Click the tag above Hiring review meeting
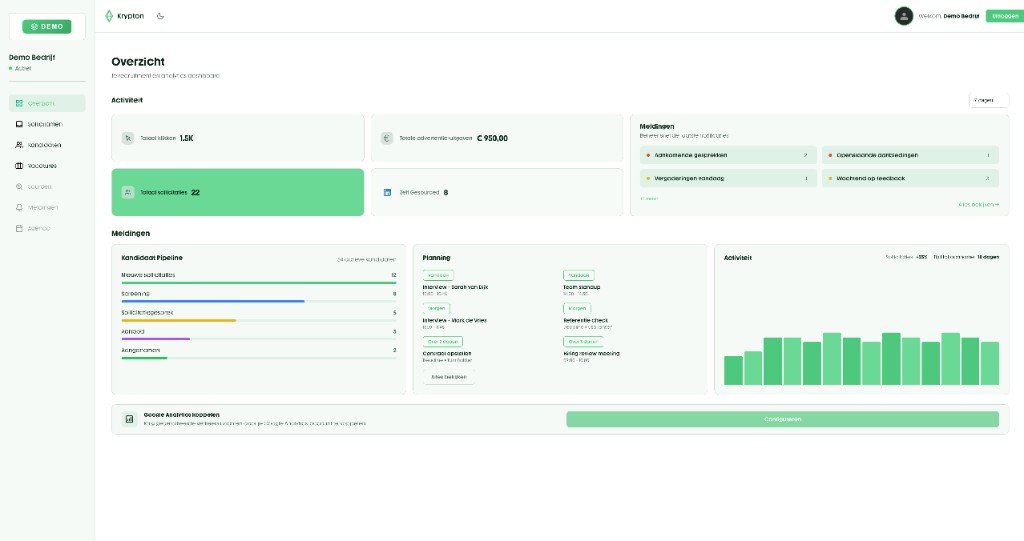 pyautogui.click(x=583, y=342)
